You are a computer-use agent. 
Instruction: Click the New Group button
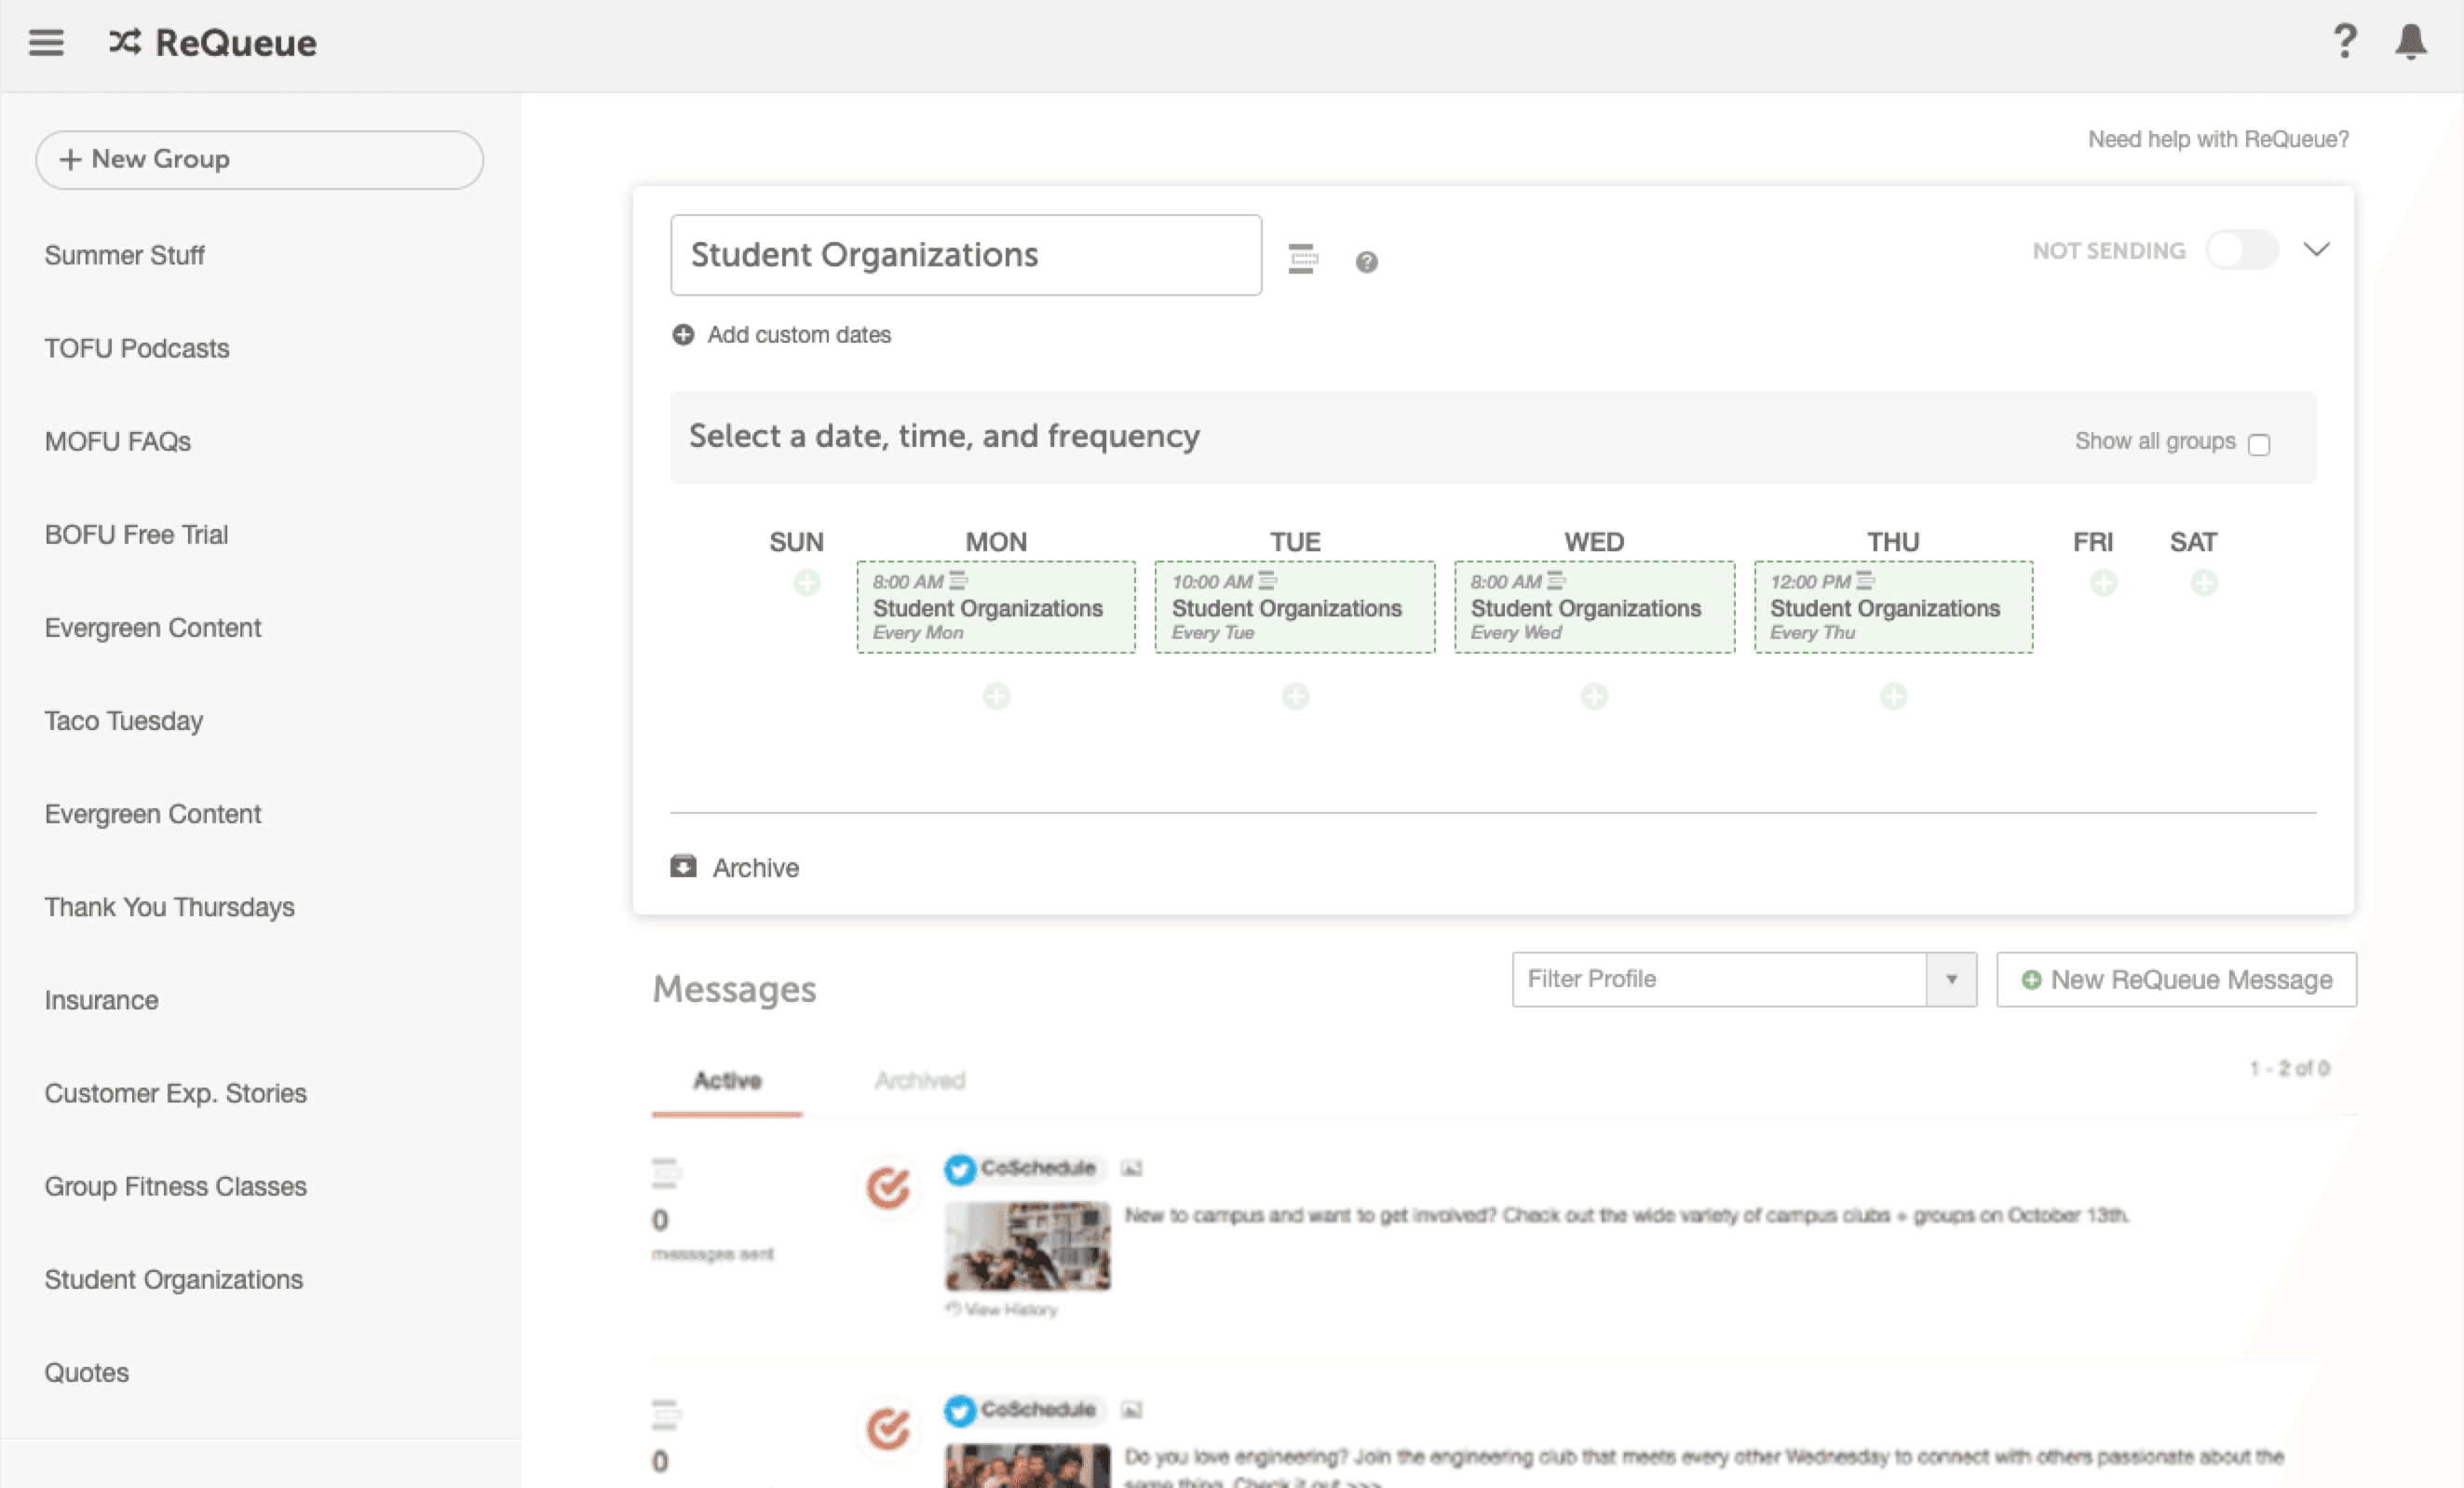click(x=259, y=159)
